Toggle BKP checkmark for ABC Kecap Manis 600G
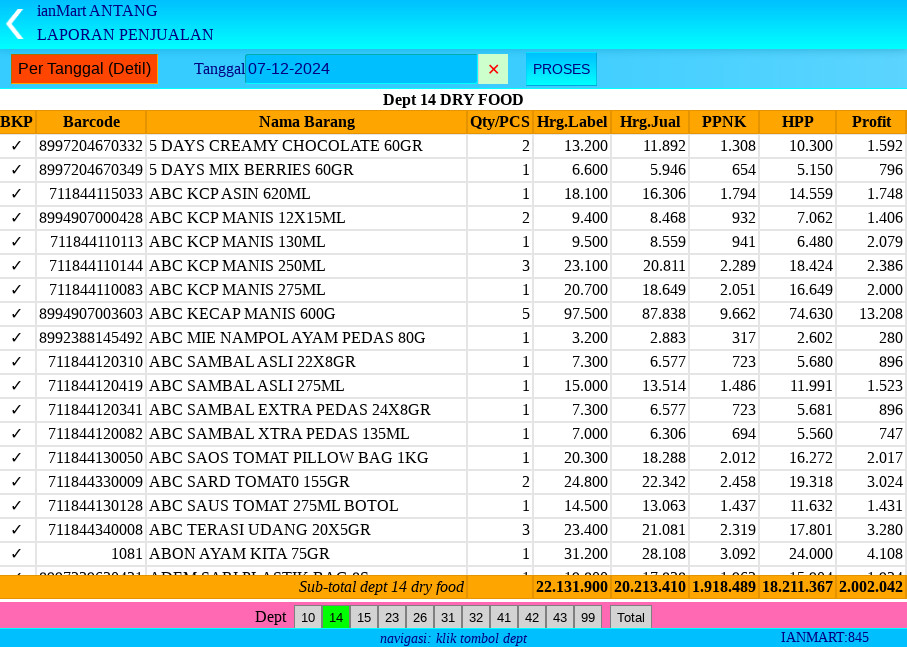The image size is (907, 647). tap(16, 314)
